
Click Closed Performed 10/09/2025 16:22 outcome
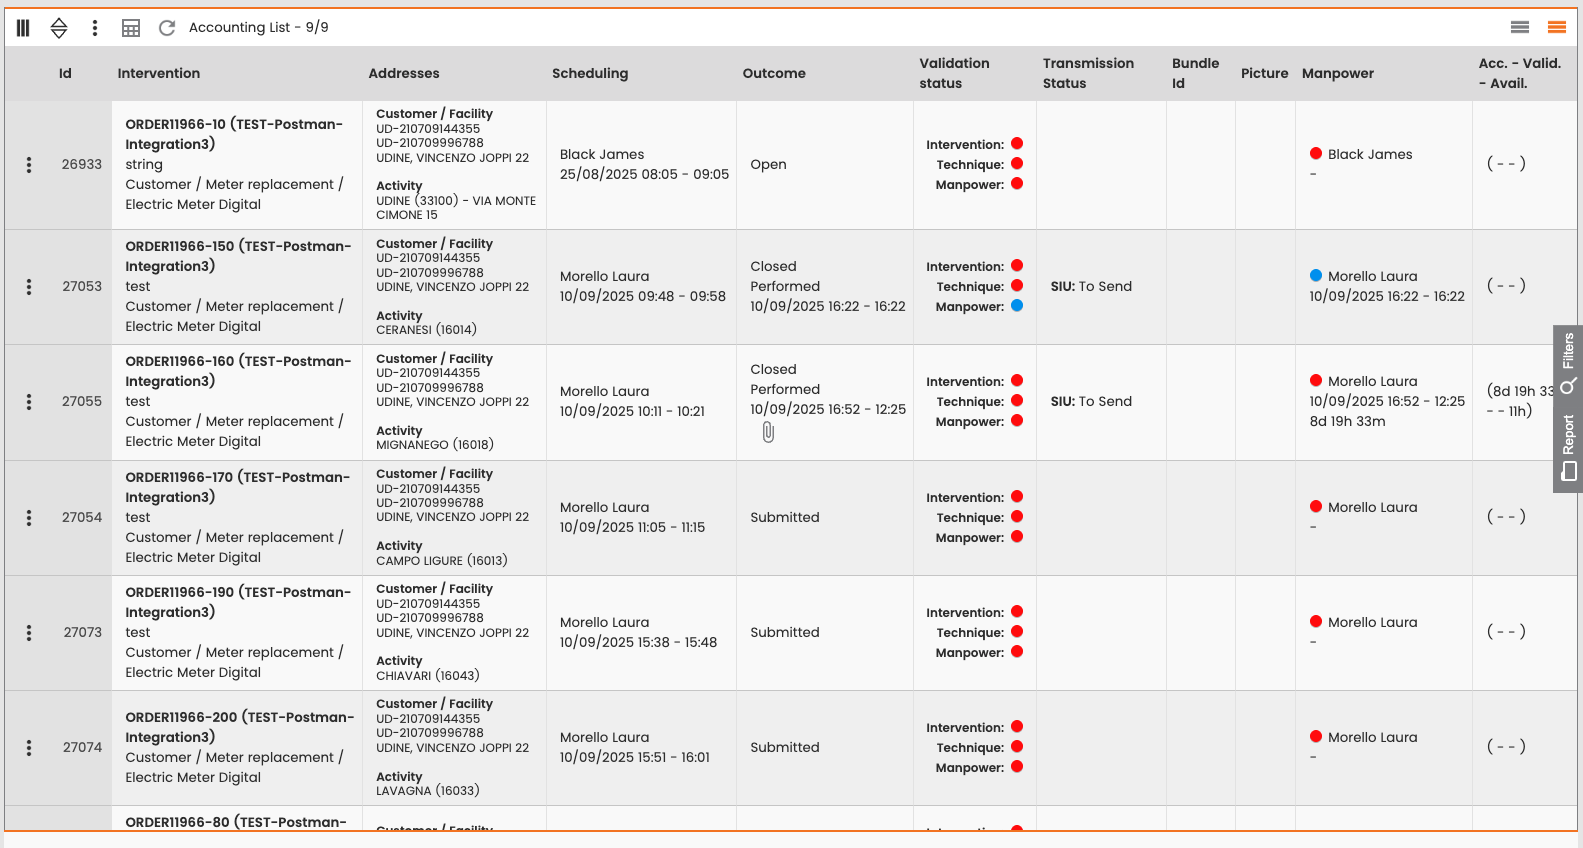pyautogui.click(x=828, y=287)
